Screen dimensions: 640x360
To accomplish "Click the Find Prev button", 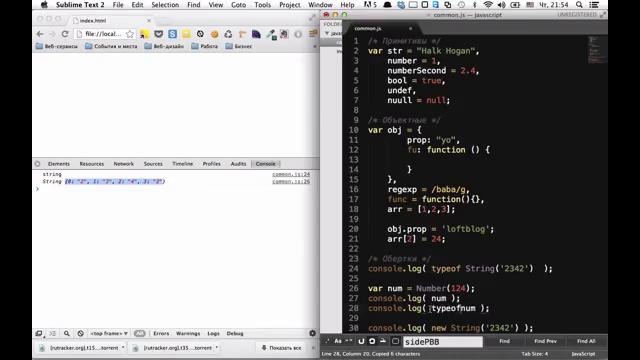I will (545, 341).
